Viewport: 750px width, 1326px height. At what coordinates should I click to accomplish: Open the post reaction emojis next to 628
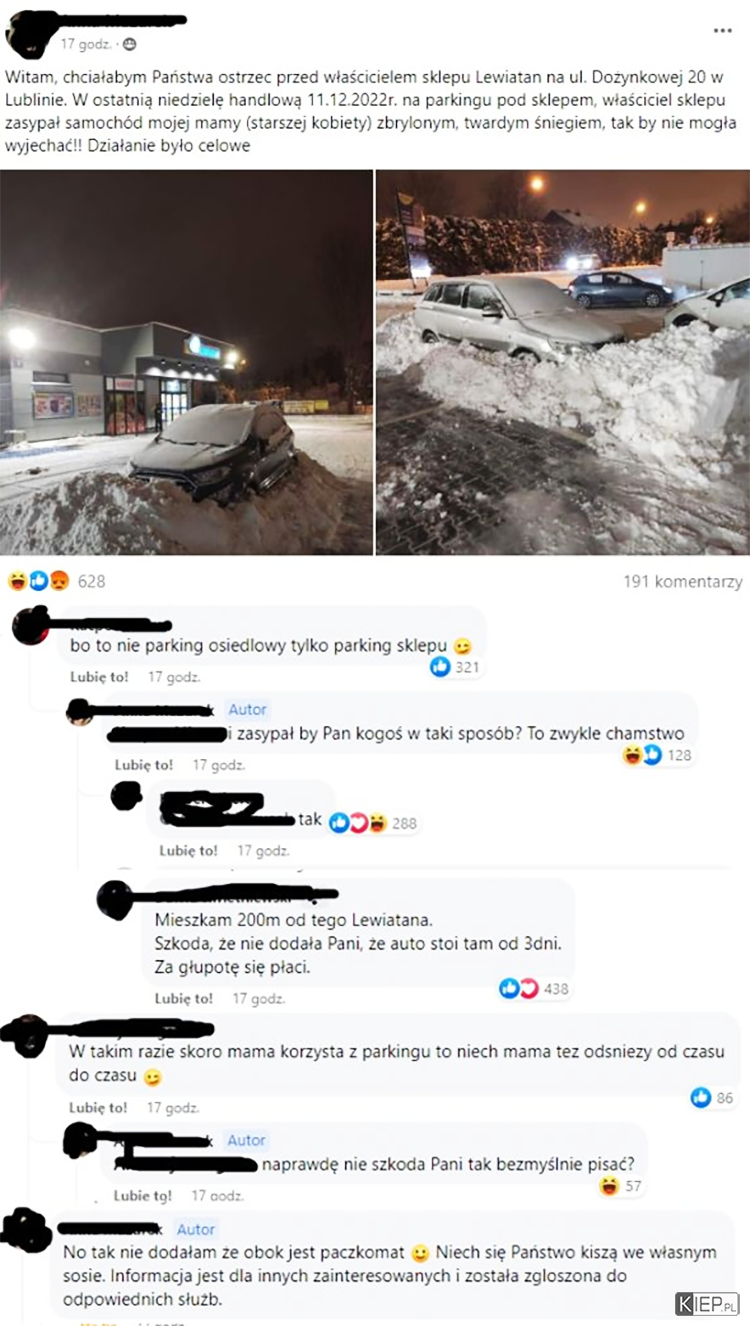(40, 581)
